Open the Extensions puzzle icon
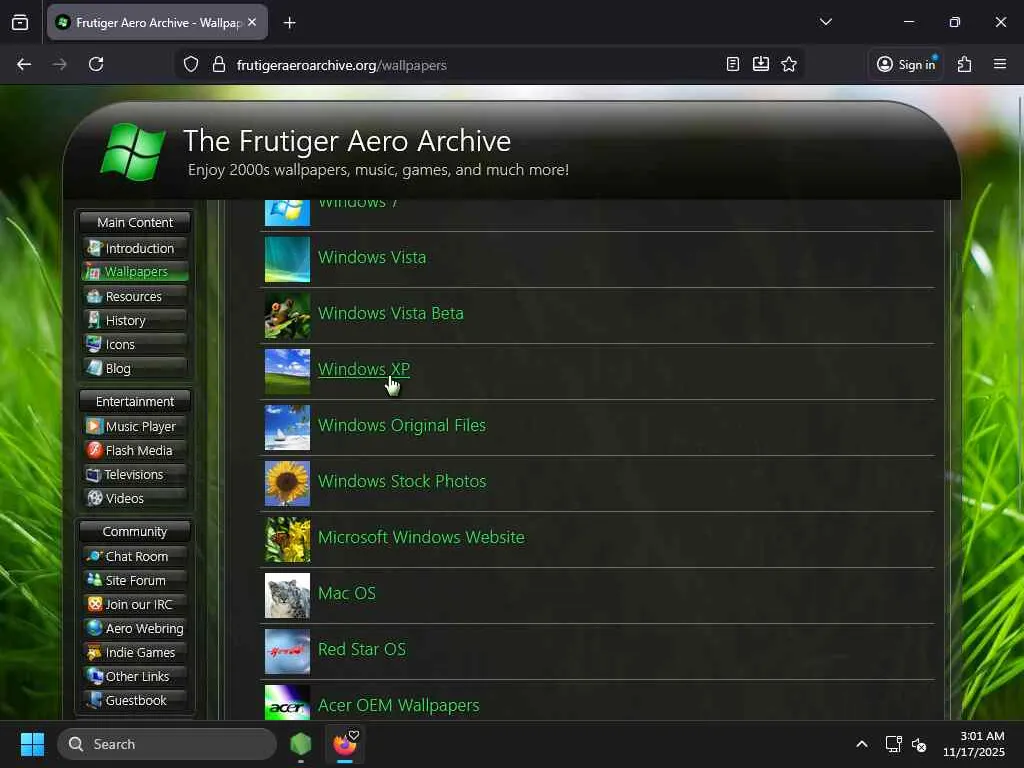This screenshot has width=1024, height=768. point(965,64)
